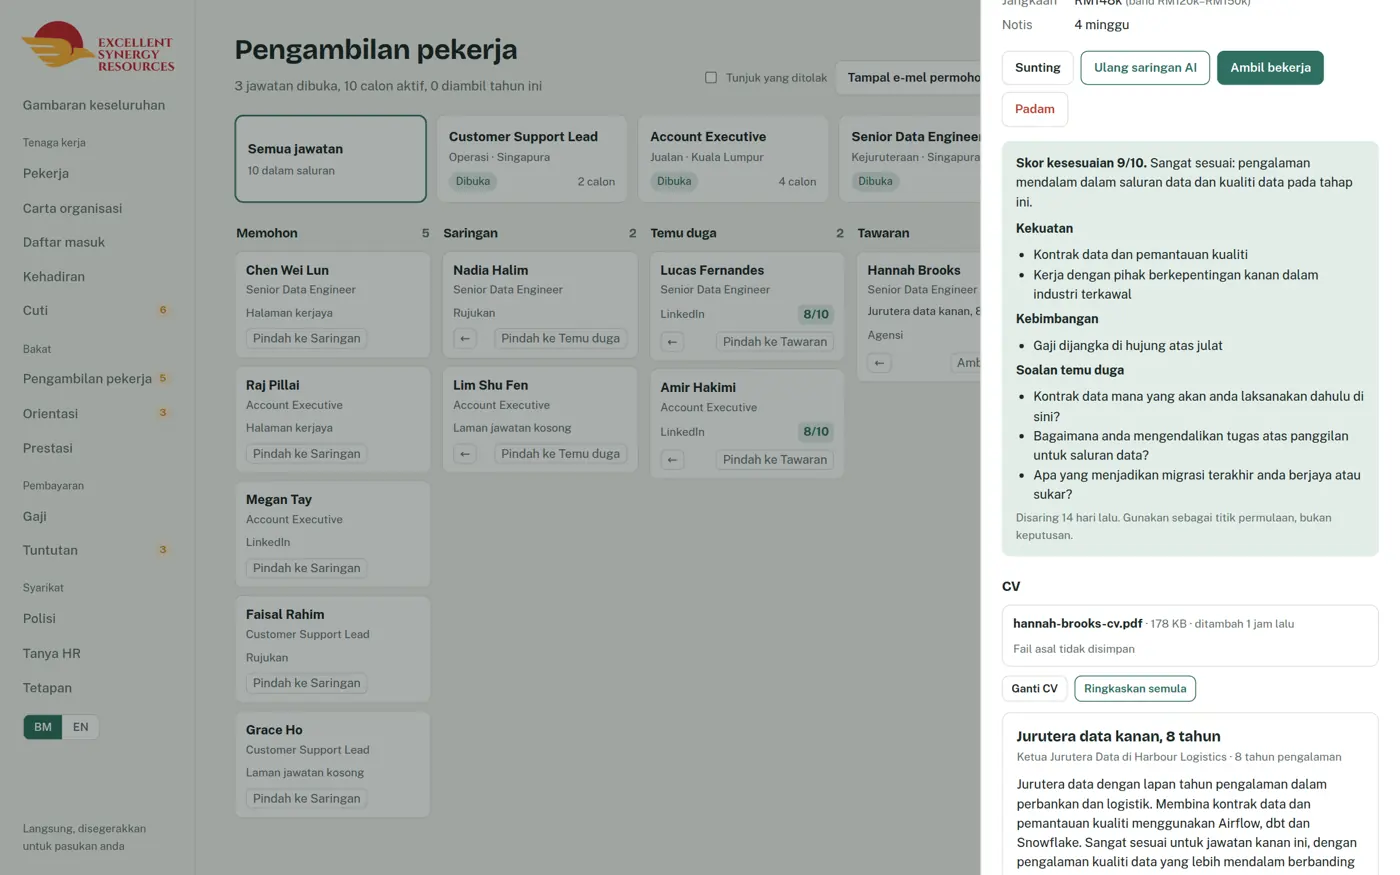Image resolution: width=1400 pixels, height=875 pixels.
Task: Move Grace Ho to Saringan
Action: (306, 799)
